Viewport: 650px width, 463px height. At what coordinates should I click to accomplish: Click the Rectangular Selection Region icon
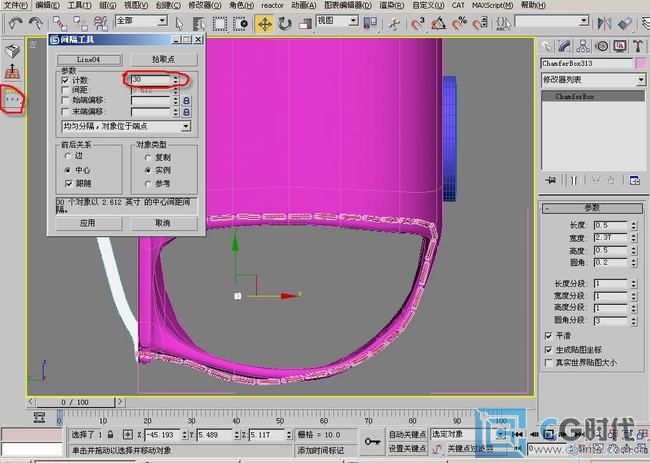click(220, 24)
